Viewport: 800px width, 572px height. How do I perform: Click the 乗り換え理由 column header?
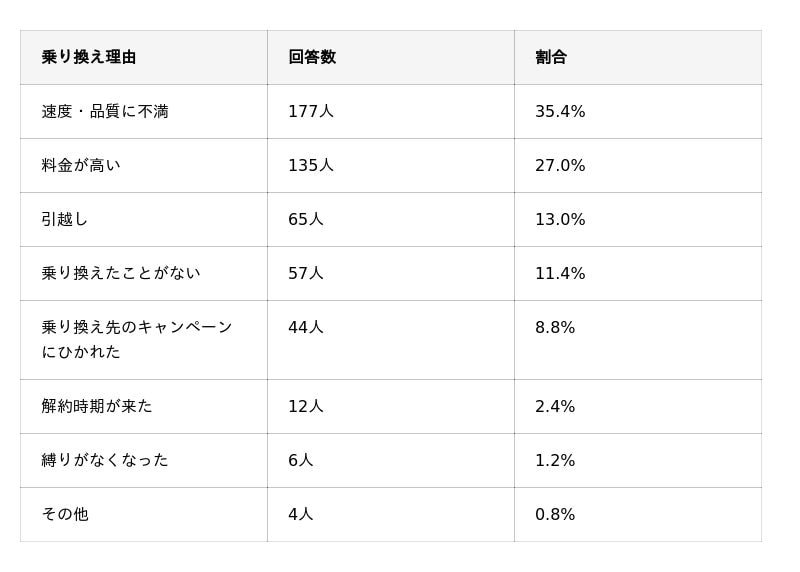[89, 57]
